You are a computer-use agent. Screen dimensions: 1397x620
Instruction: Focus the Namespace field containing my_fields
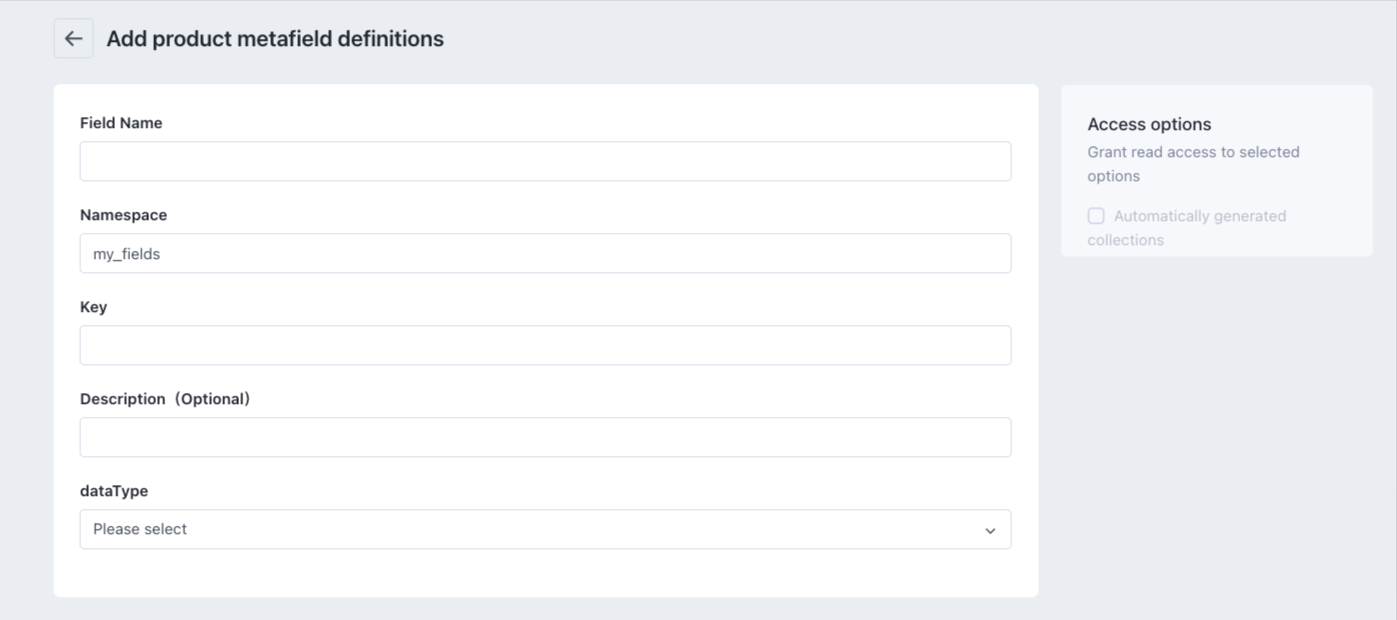coord(545,253)
